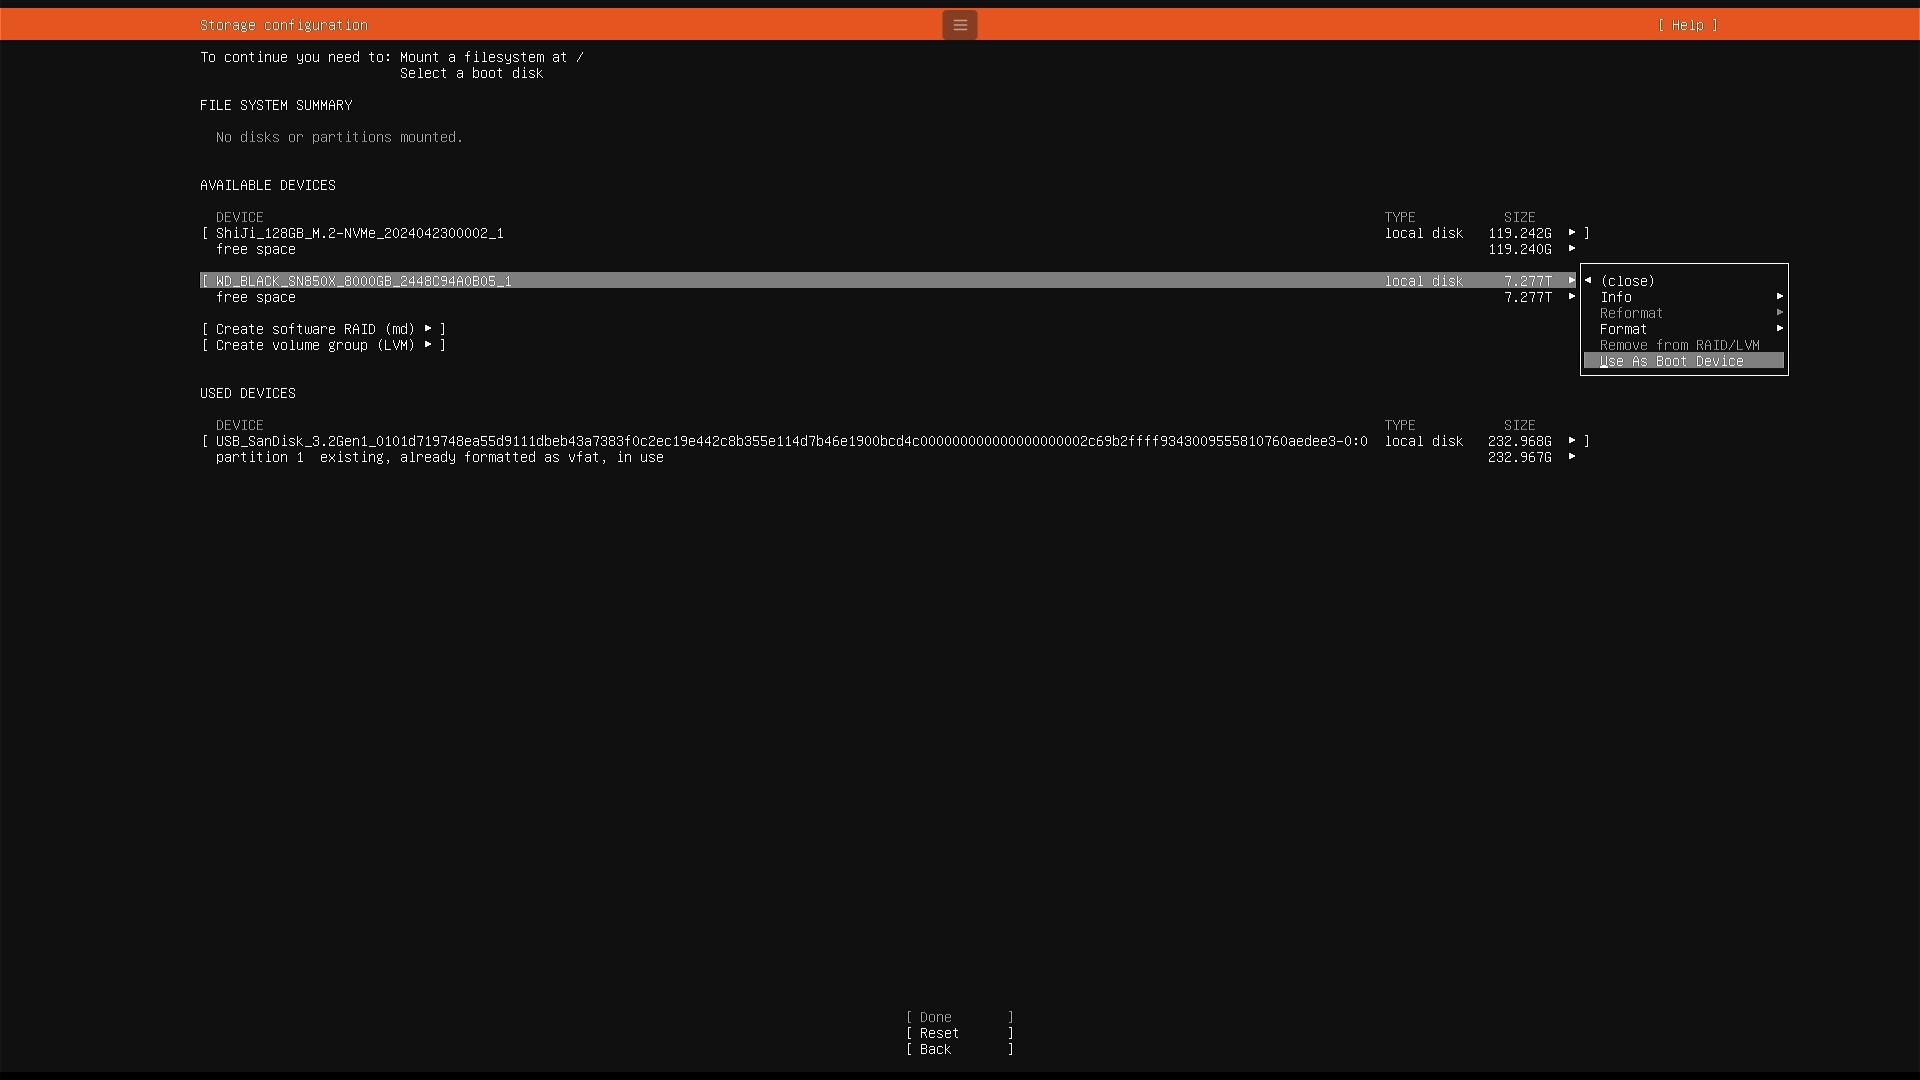Click the arrow next to the Format entry
1920x1080 pixels.
tap(1779, 329)
